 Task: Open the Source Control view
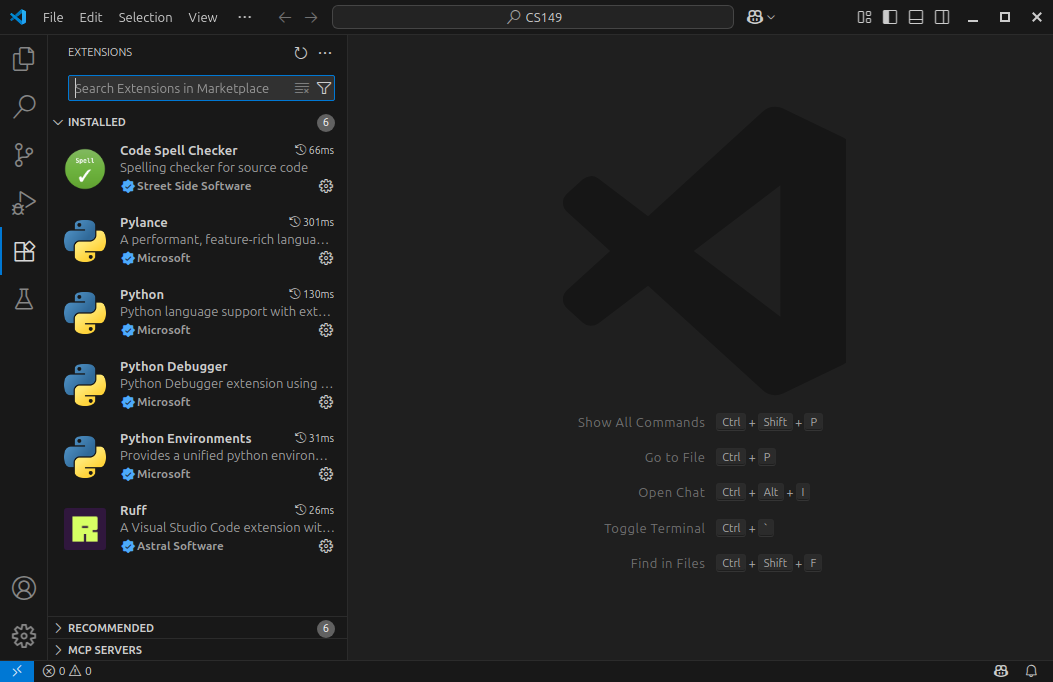pos(23,155)
